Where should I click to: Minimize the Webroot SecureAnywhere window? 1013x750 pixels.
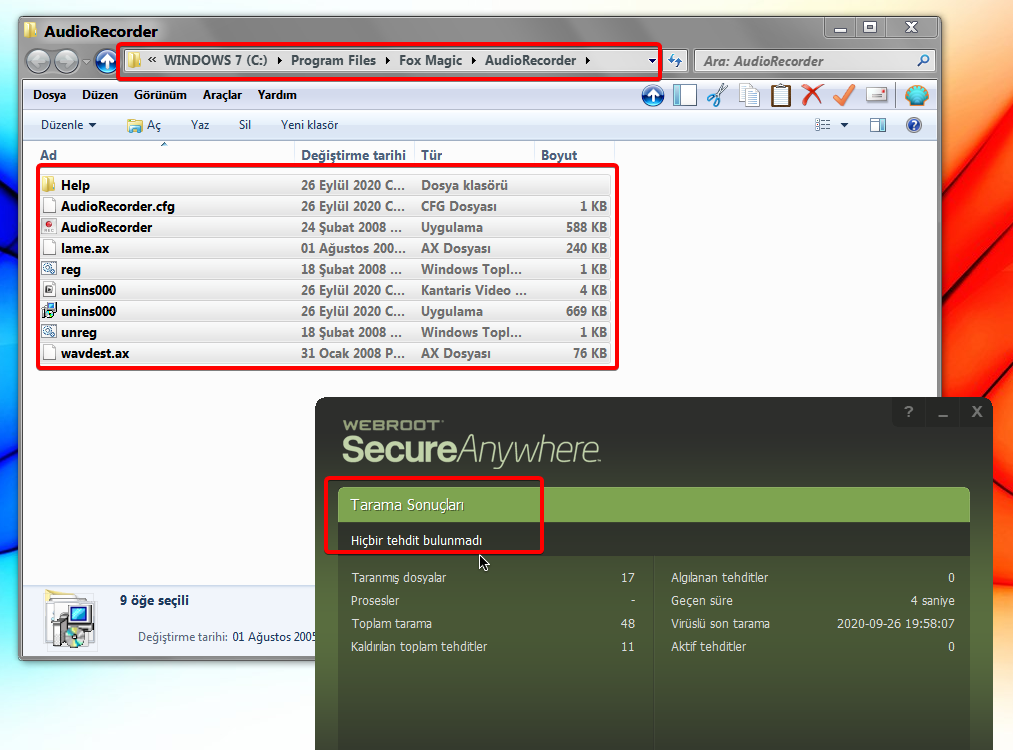coord(943,411)
